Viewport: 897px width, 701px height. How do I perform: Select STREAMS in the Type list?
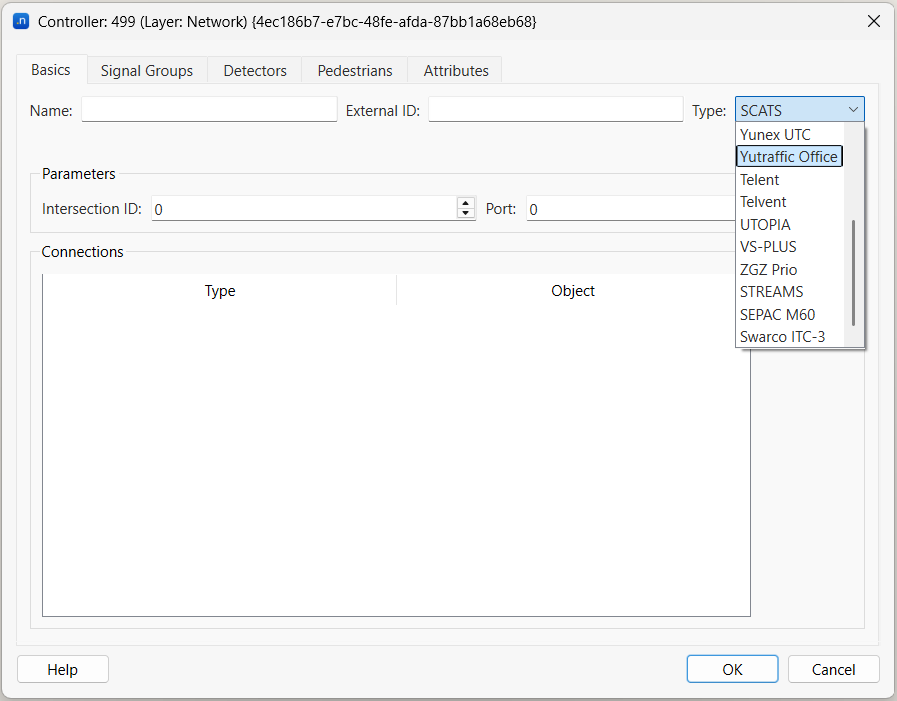point(789,292)
